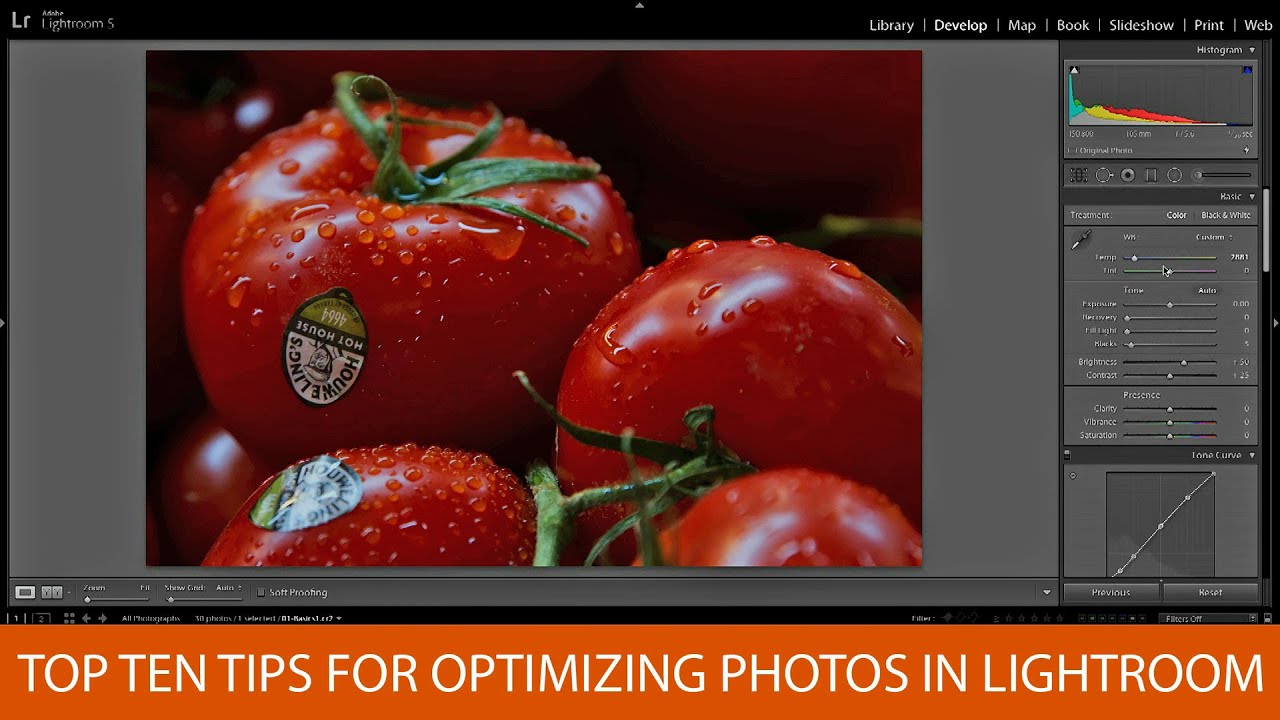Collapse the Basic panel
Screen dimensions: 1280x720
pyautogui.click(x=1251, y=196)
